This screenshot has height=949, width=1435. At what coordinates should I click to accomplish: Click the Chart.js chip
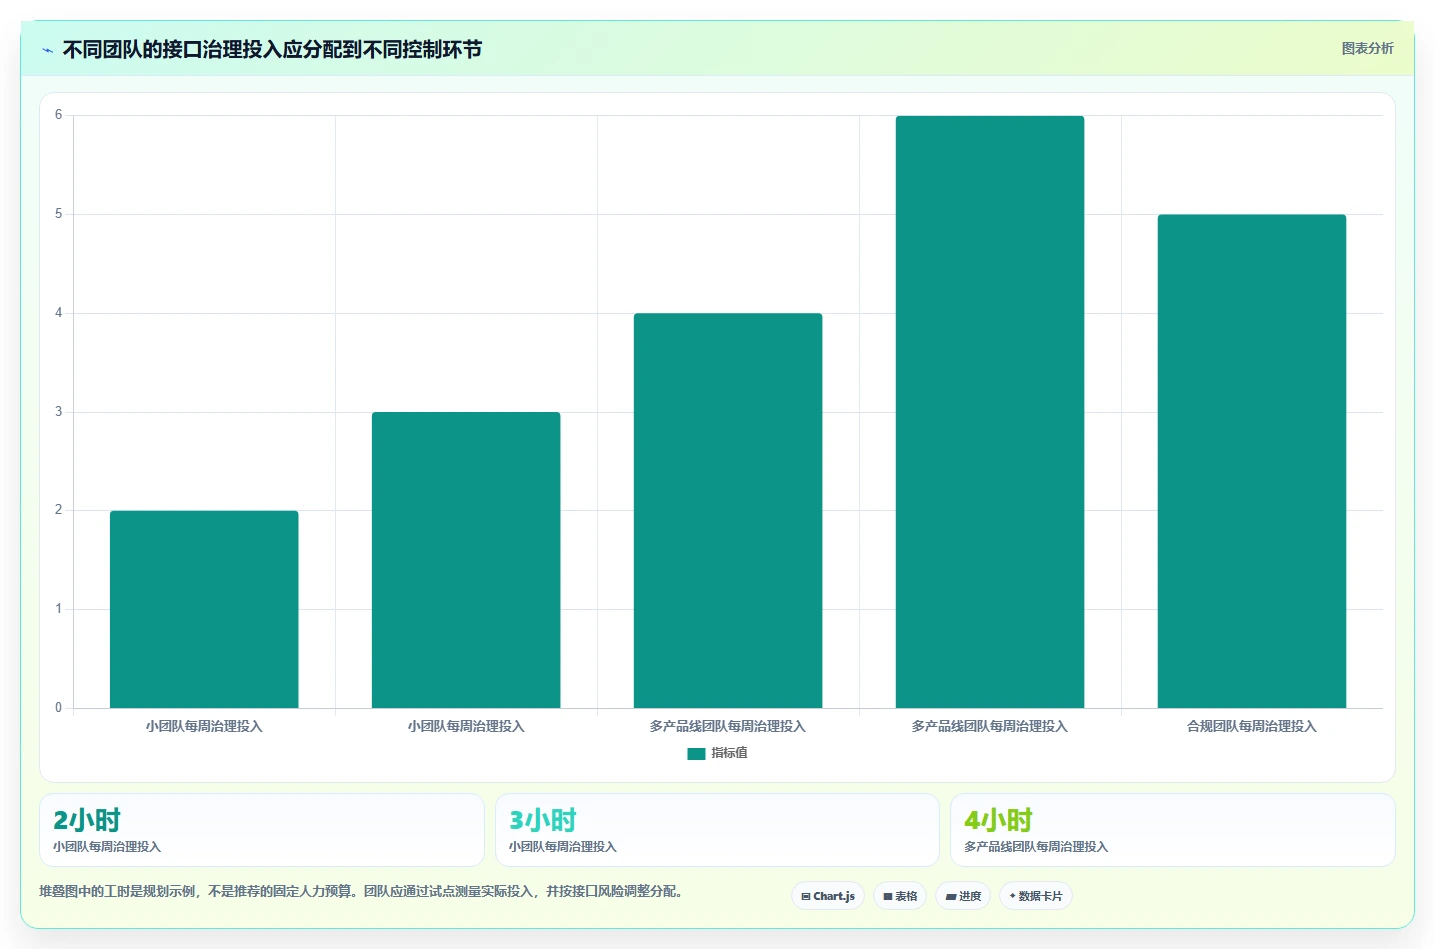[x=828, y=896]
